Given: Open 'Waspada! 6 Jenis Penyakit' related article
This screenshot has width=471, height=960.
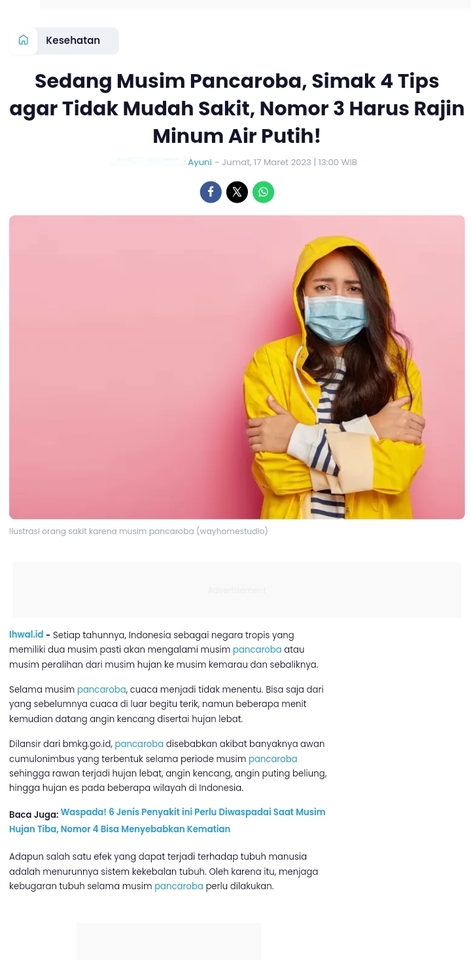Looking at the screenshot, I should (167, 820).
